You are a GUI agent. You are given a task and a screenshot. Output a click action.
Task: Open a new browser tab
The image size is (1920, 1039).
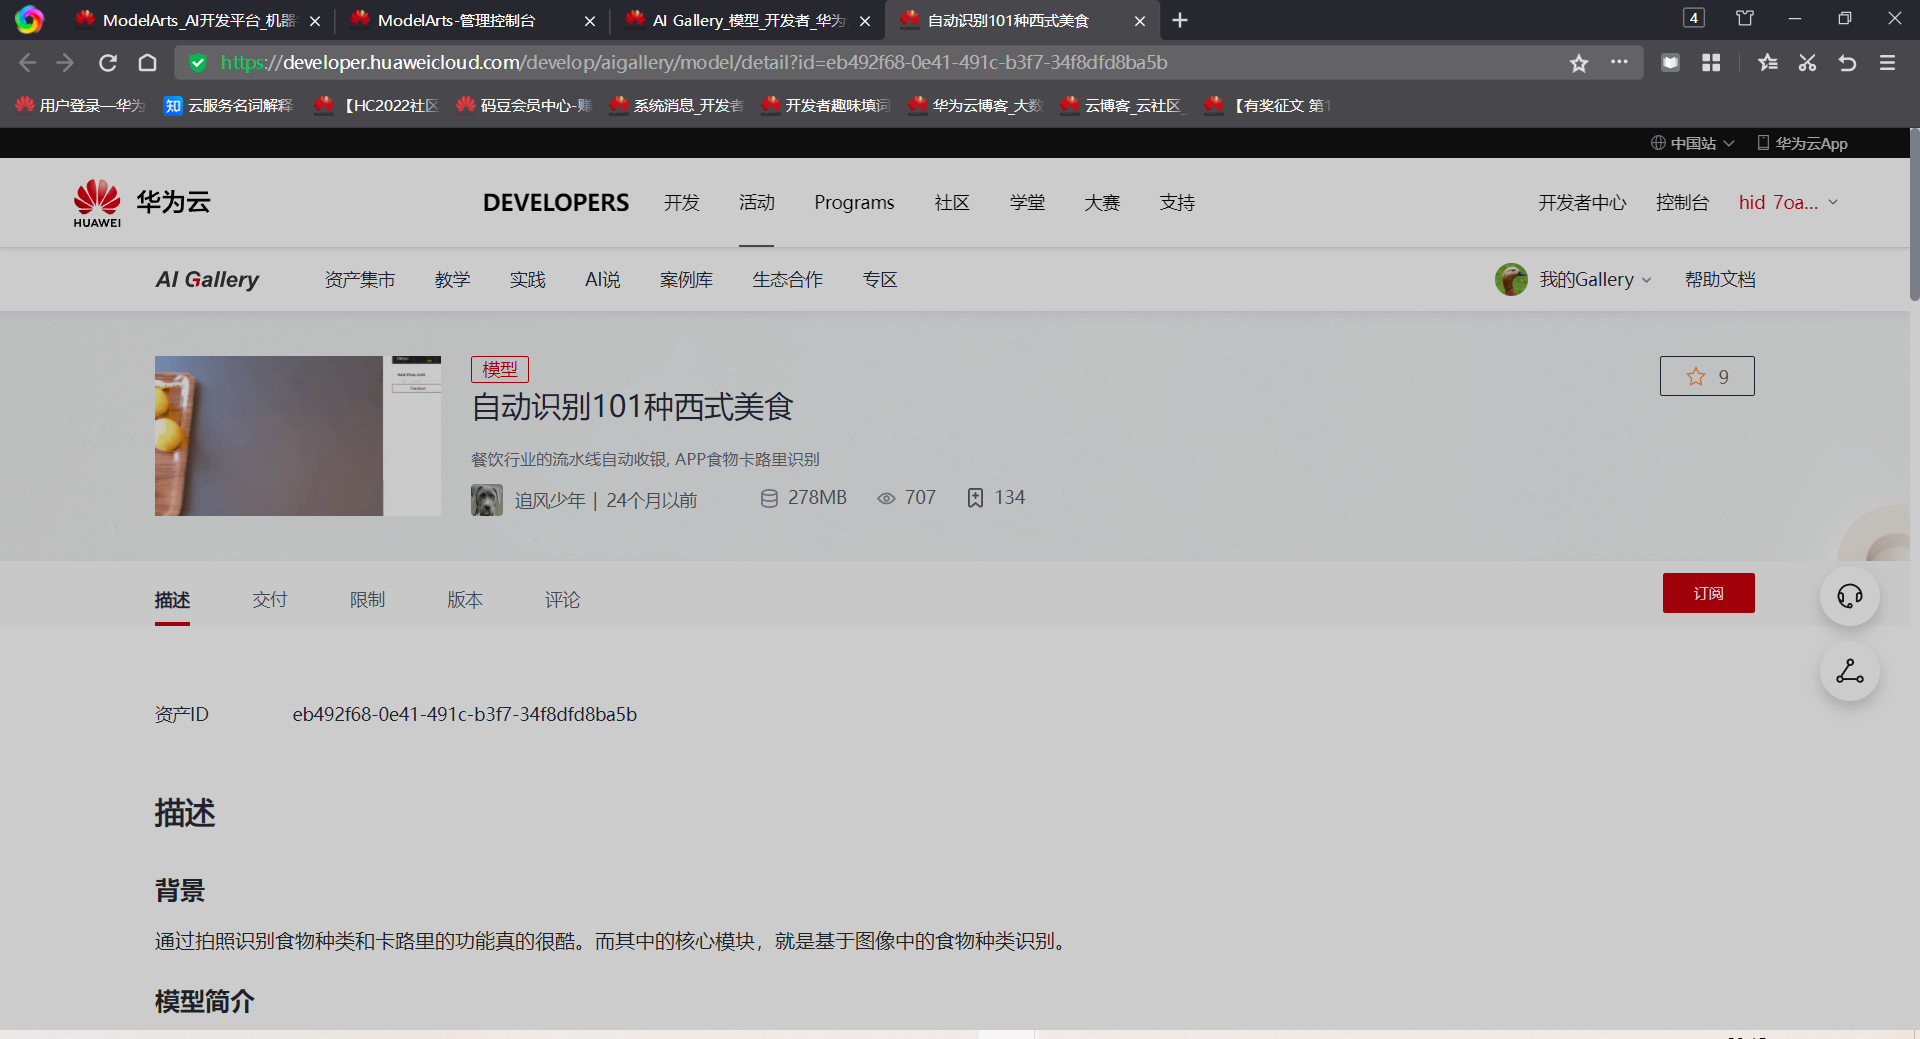[1180, 20]
